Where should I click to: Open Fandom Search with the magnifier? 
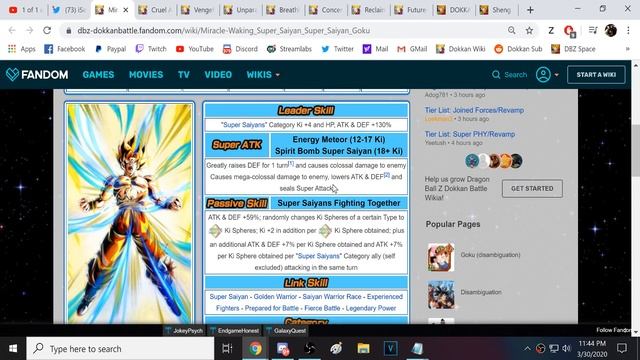tap(509, 75)
